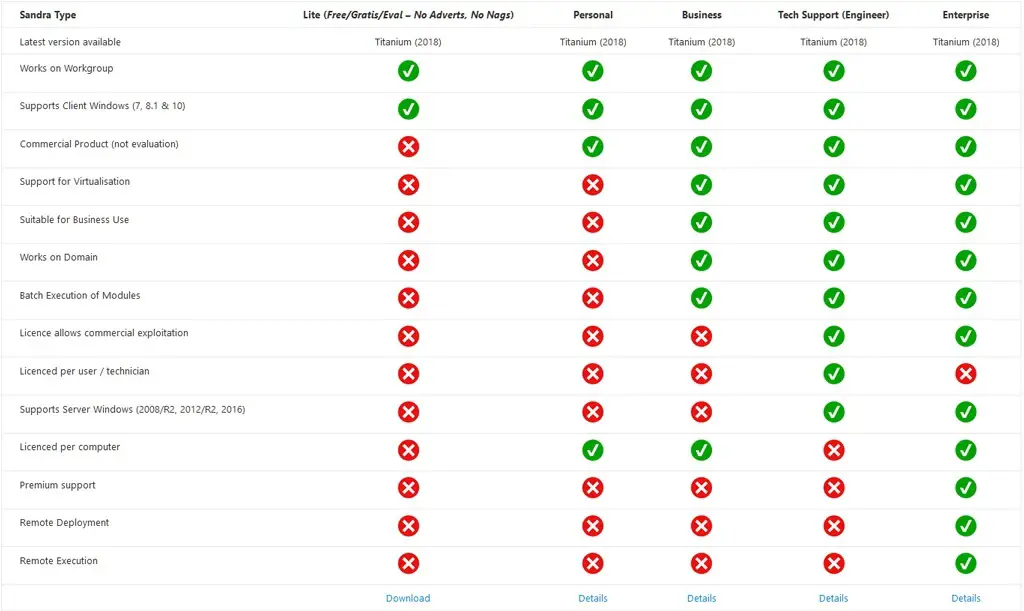Click the Download link for Lite
This screenshot has width=1024, height=611.
pyautogui.click(x=408, y=598)
